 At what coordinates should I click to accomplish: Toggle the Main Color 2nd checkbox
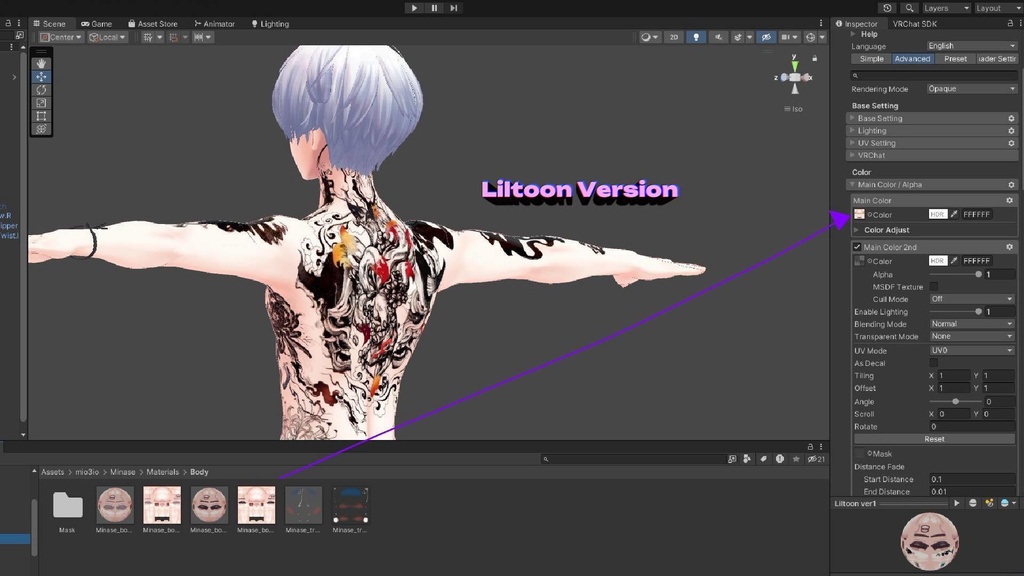coord(857,247)
